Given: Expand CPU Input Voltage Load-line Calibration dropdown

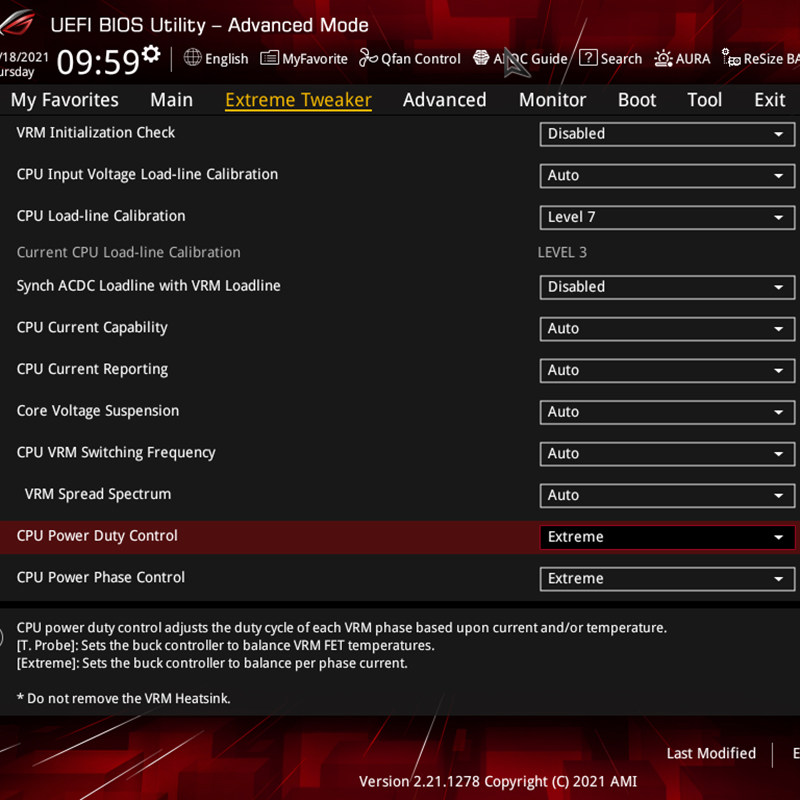Looking at the screenshot, I should pos(667,176).
